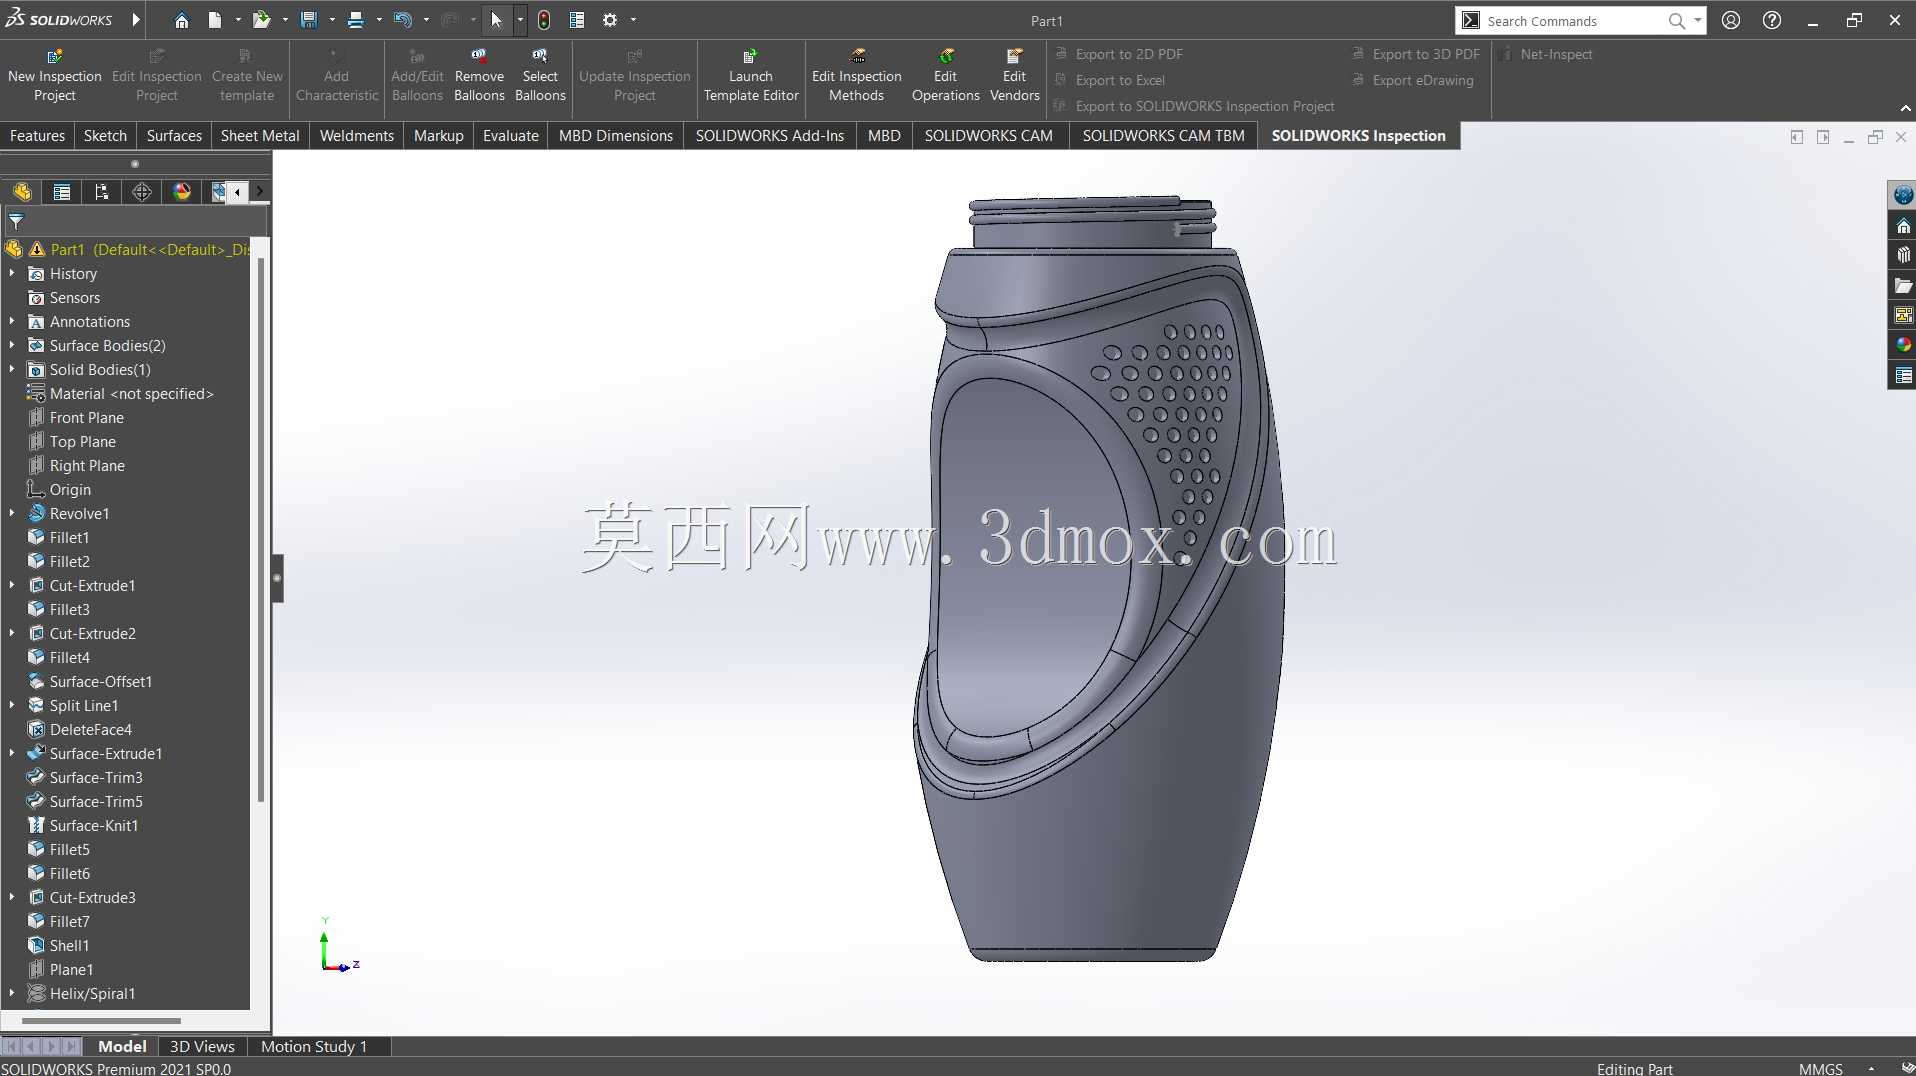Open Appearances in the task pane
Viewport: 1916px width, 1076px height.
tap(1903, 345)
